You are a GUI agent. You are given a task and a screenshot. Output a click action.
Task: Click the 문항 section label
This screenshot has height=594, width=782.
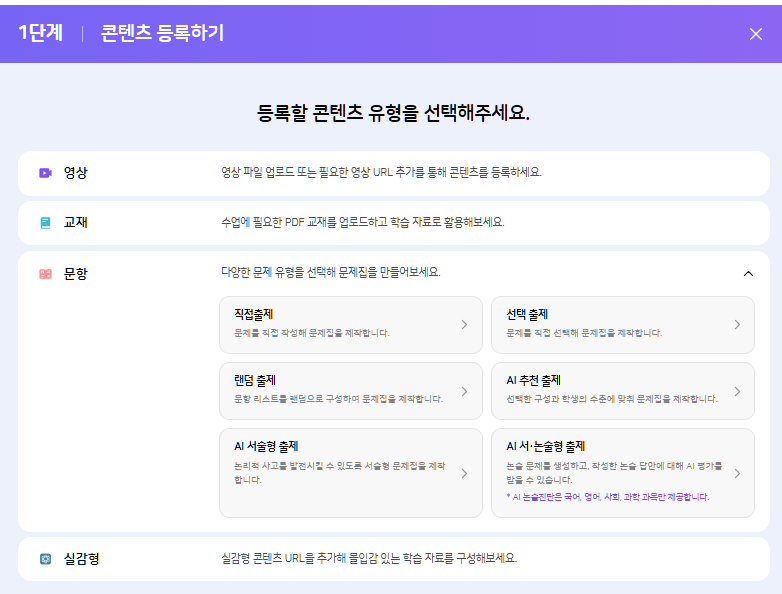(76, 274)
